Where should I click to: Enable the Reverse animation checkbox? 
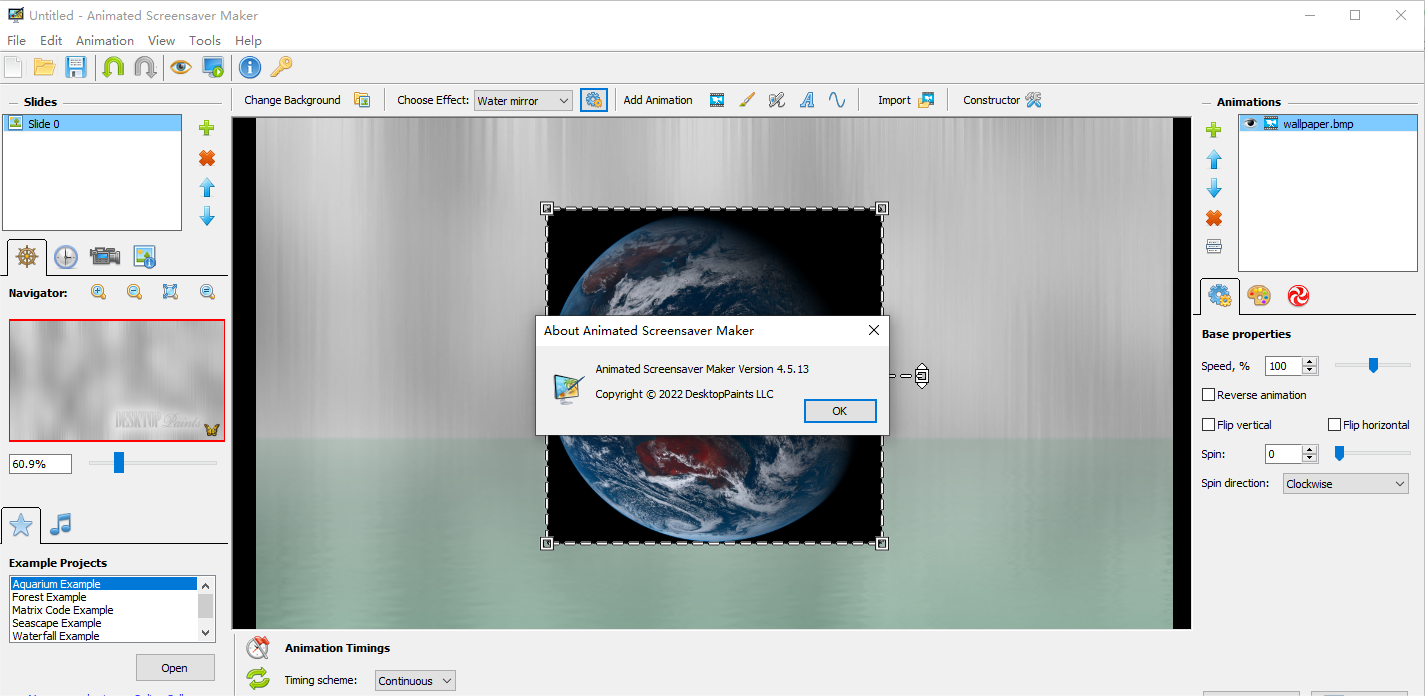[x=1209, y=395]
